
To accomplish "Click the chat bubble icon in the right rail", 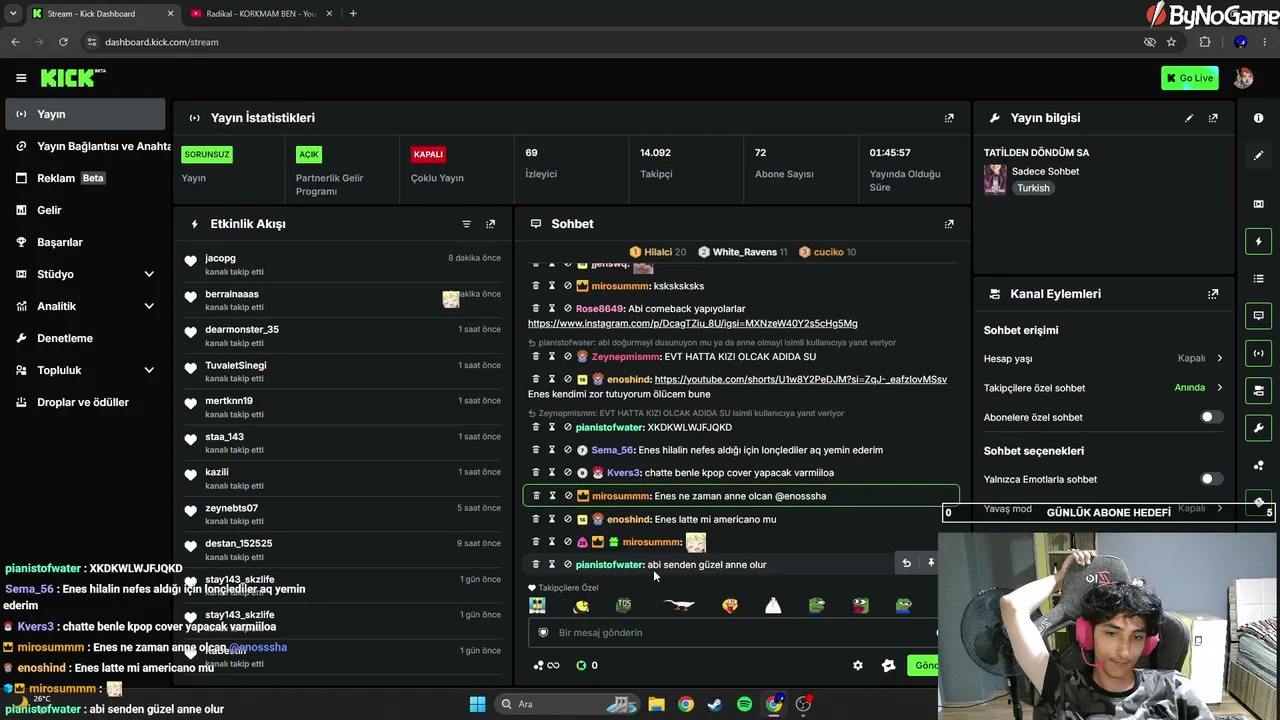I will pyautogui.click(x=1258, y=316).
